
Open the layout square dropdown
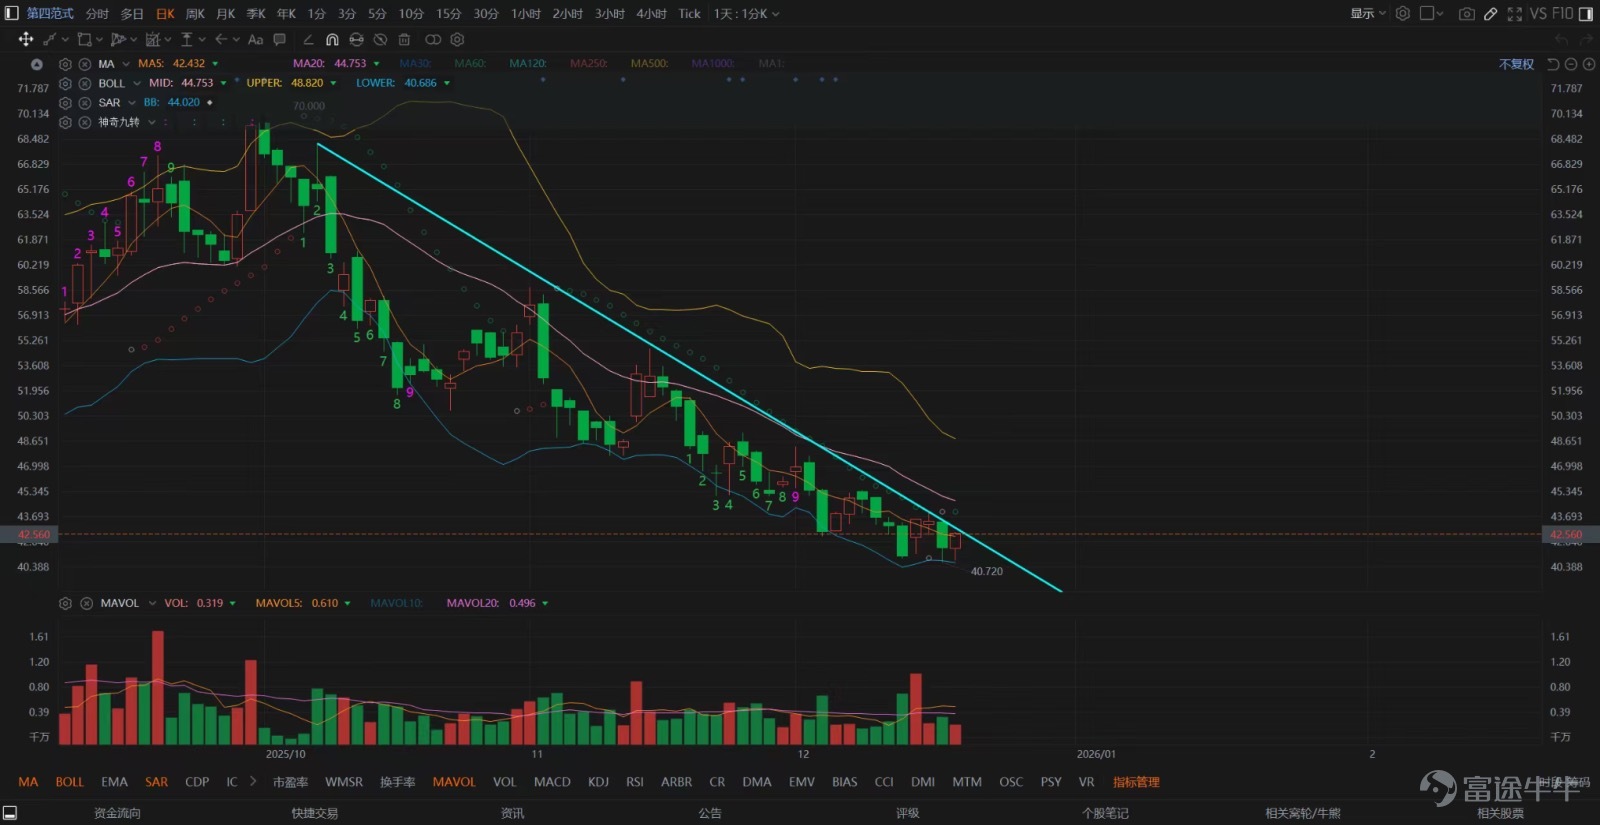(x=1431, y=13)
